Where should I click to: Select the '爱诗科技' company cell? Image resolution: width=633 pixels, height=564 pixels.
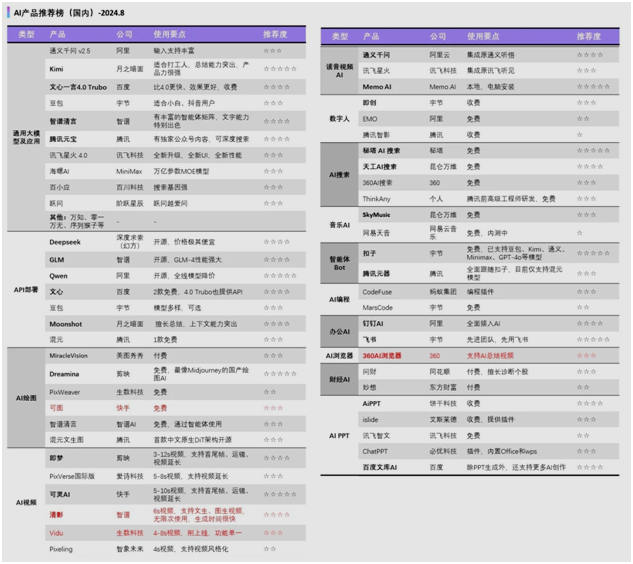[x=130, y=477]
